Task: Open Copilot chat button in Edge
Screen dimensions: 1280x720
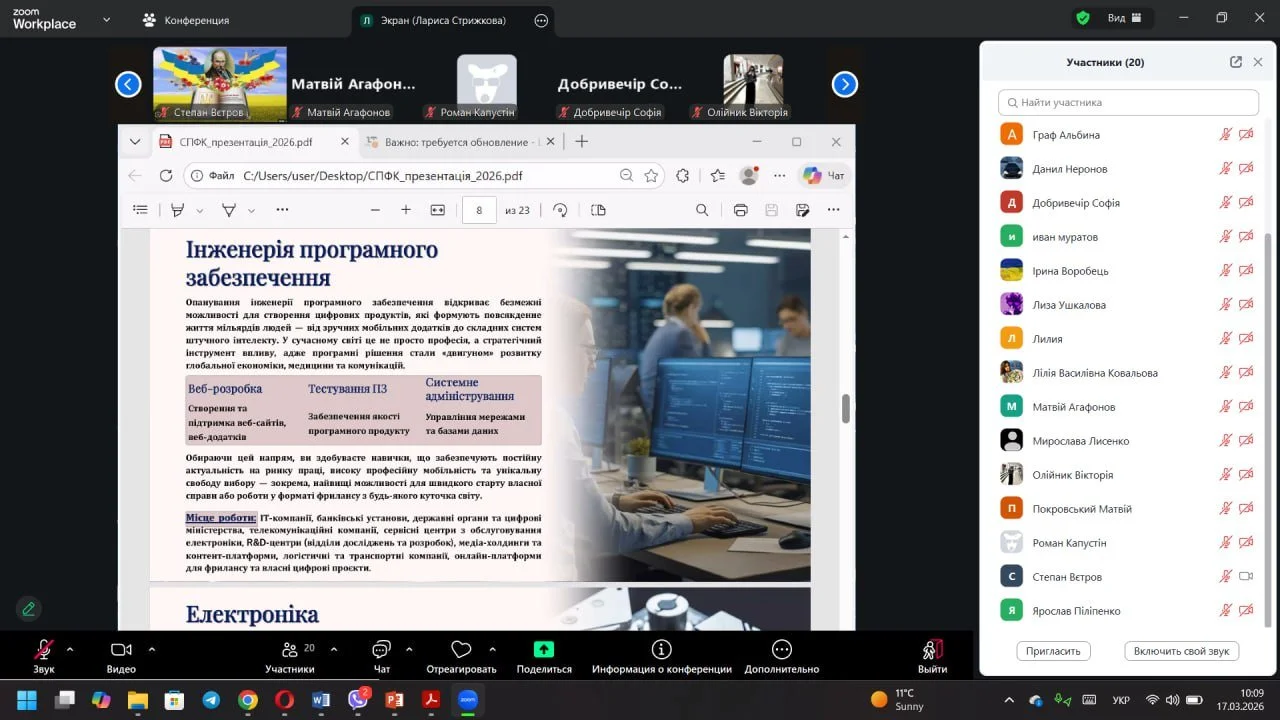Action: coord(825,176)
